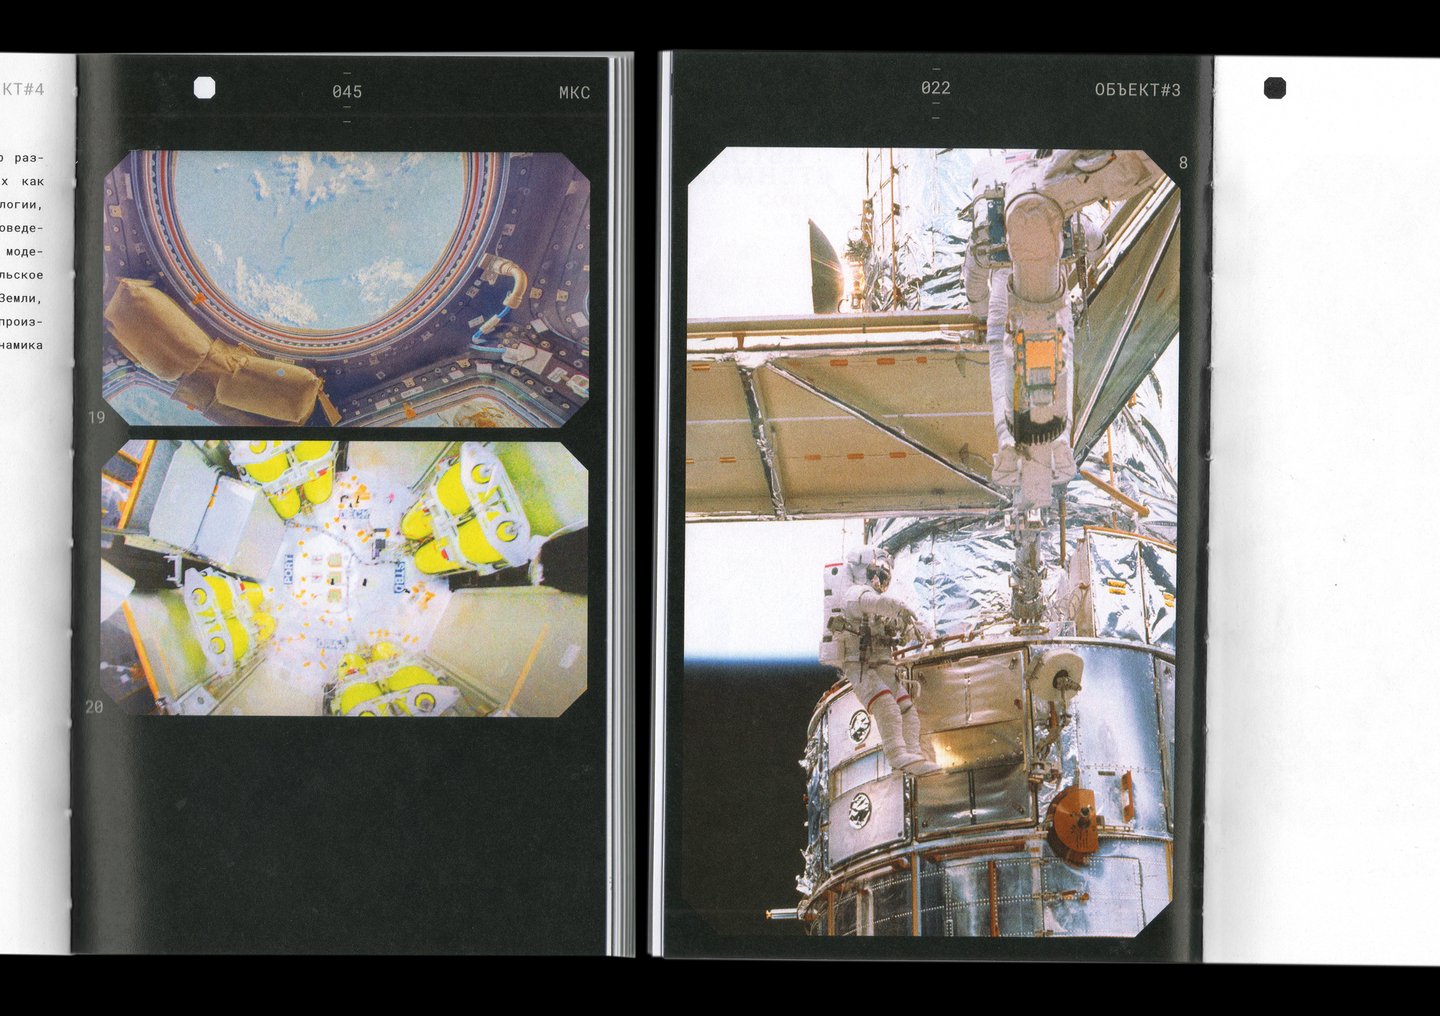Select the white octagon marker on the black page
Viewport: 1440px width, 1016px height.
pyautogui.click(x=204, y=88)
